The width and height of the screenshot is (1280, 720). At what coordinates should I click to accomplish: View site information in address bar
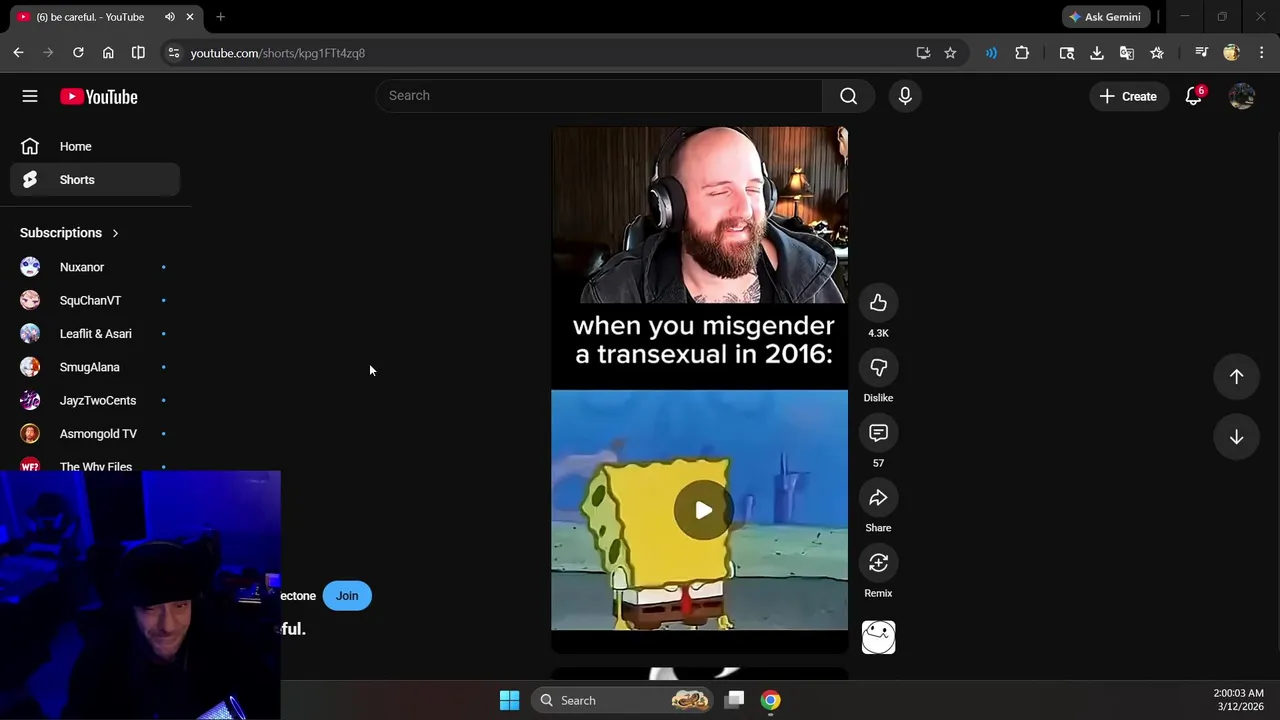173,53
